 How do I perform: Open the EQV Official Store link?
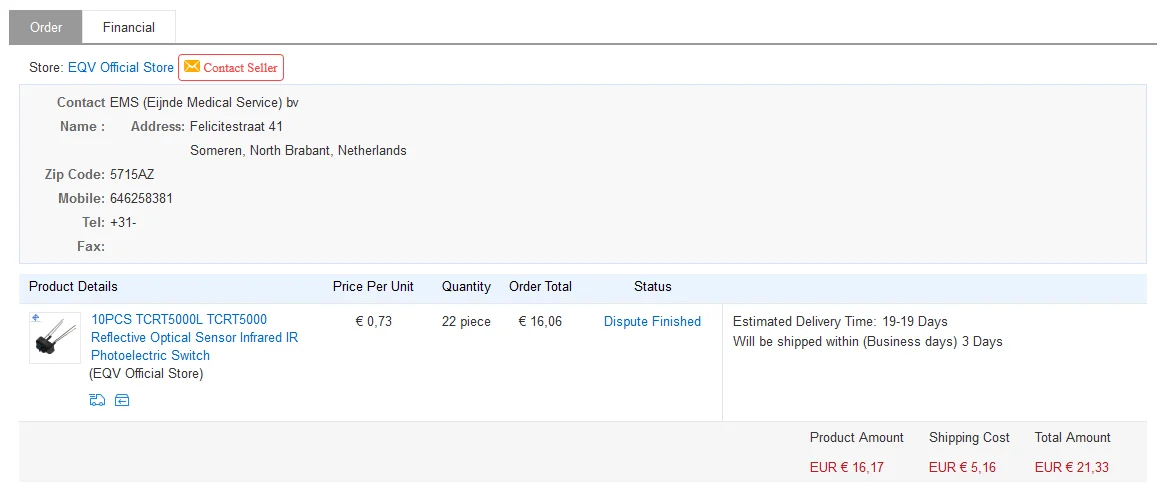click(x=121, y=67)
